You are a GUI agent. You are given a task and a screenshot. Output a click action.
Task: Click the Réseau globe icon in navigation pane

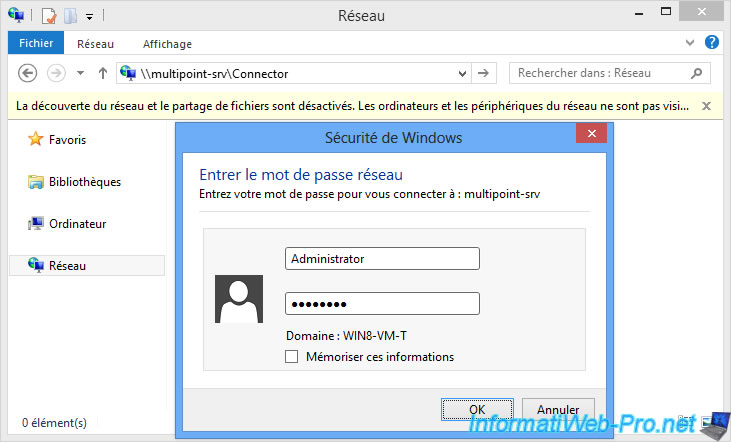click(x=35, y=265)
